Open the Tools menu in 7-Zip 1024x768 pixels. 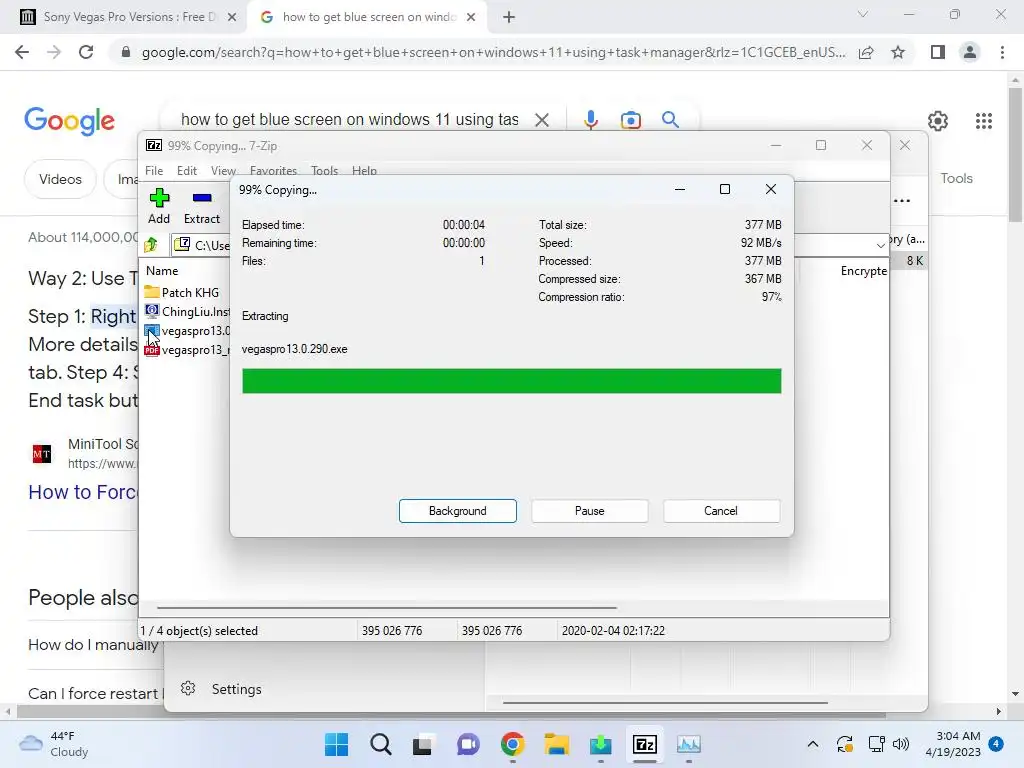coord(325,170)
